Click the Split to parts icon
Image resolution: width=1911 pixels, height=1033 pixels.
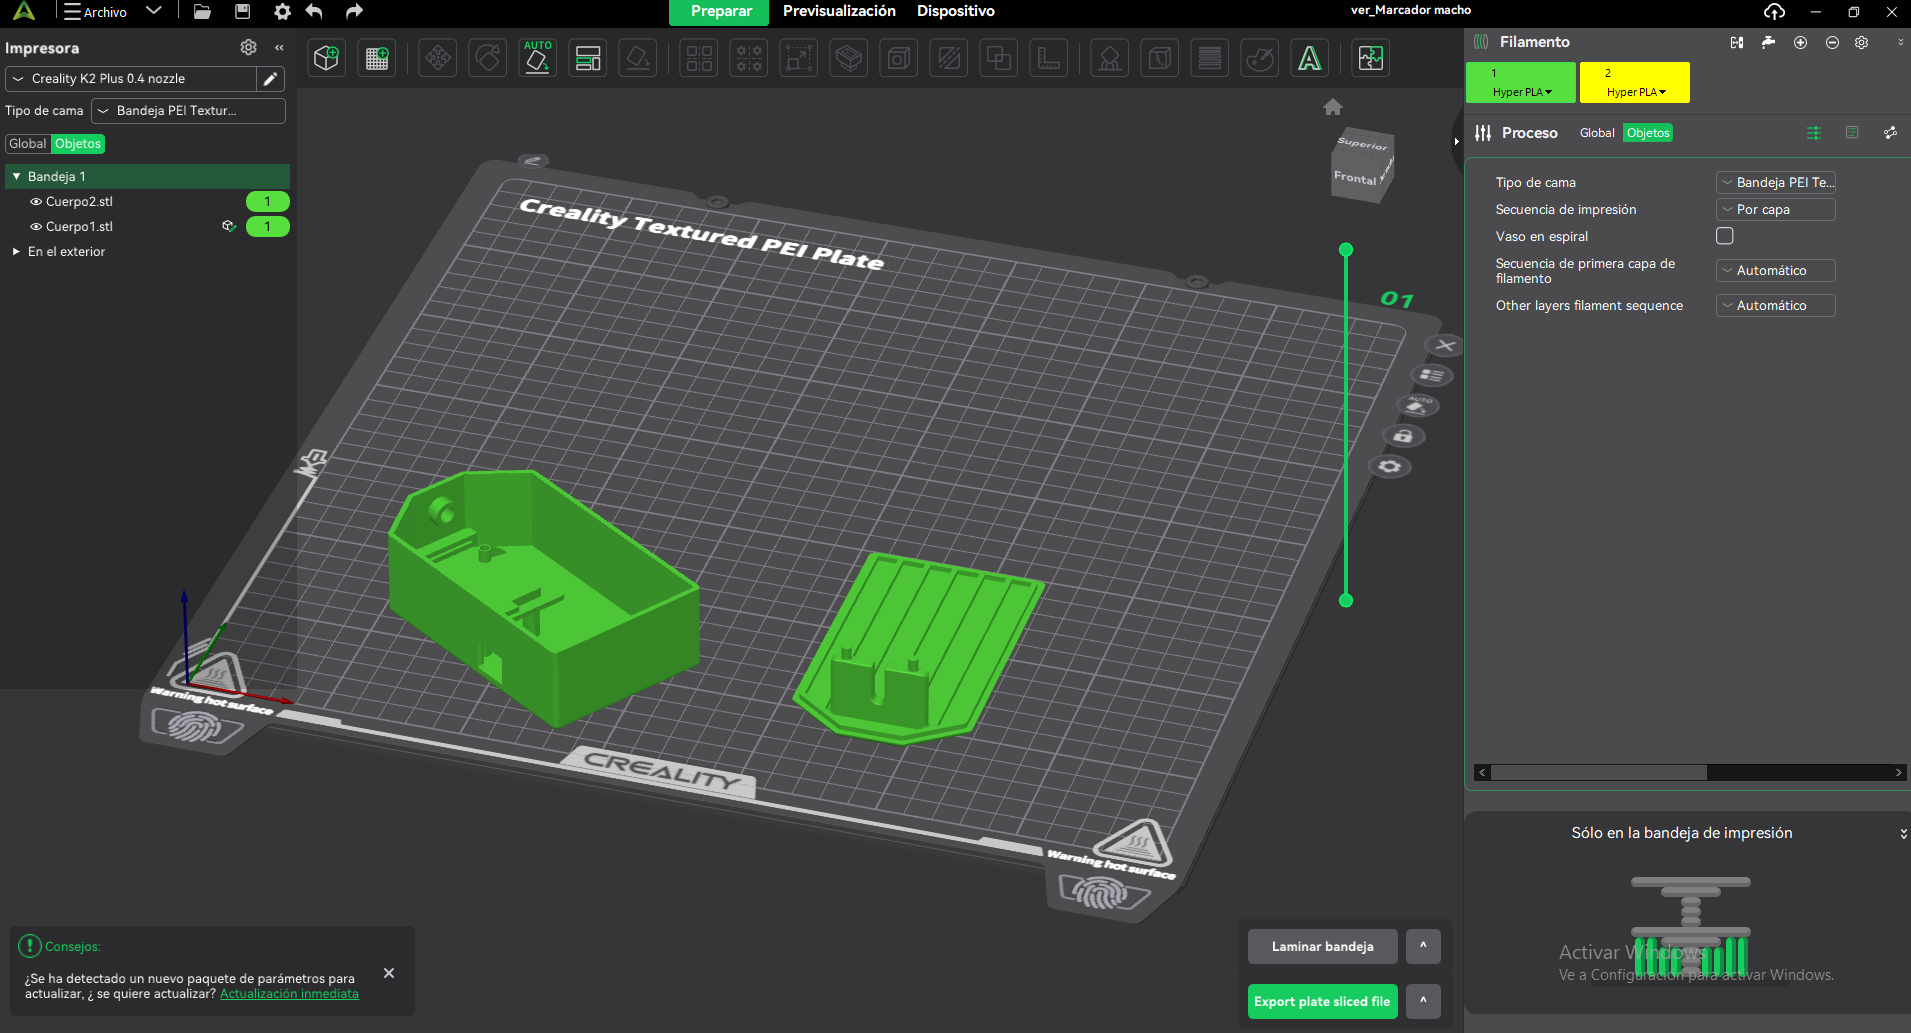tap(749, 58)
